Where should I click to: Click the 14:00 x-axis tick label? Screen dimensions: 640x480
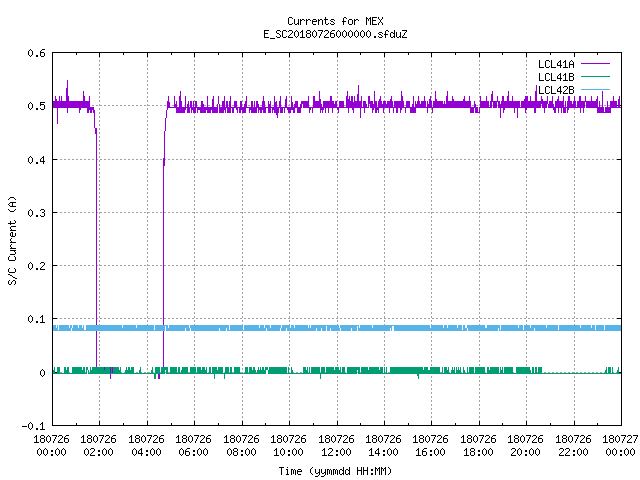point(383,452)
